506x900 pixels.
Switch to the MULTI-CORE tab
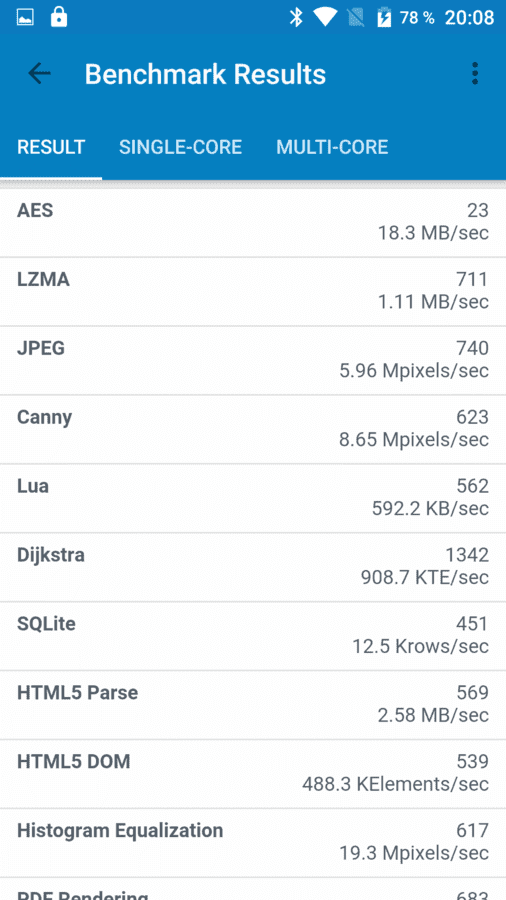click(332, 147)
